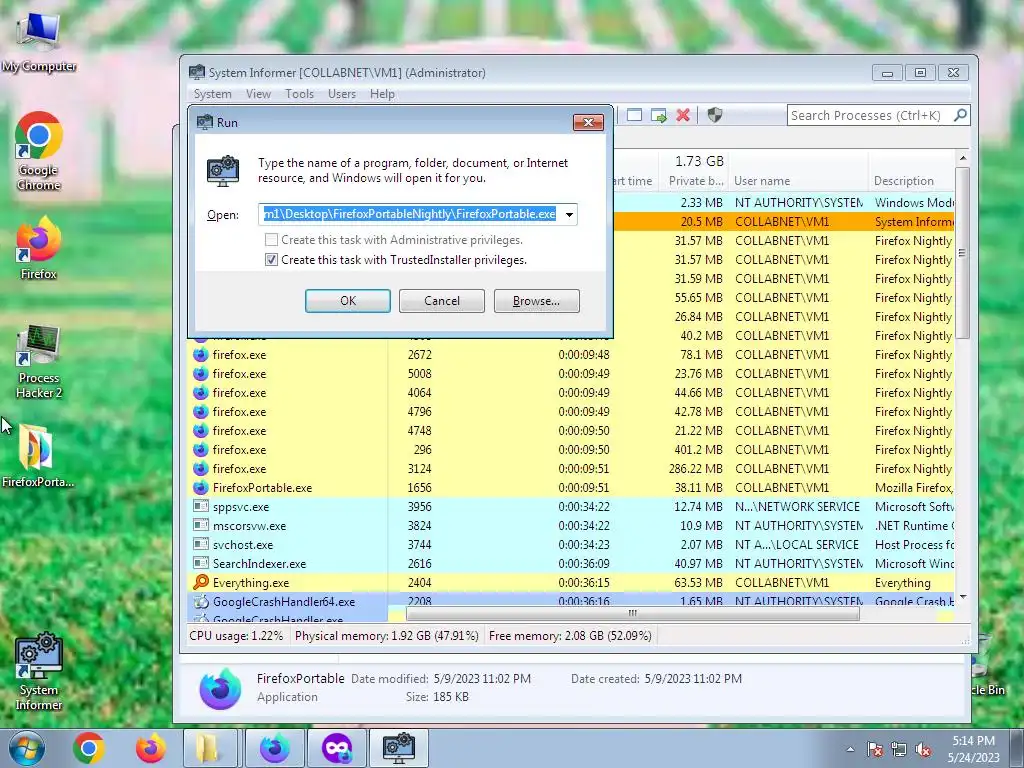Open the Users menu
Viewport: 1024px width, 768px height.
click(x=342, y=94)
